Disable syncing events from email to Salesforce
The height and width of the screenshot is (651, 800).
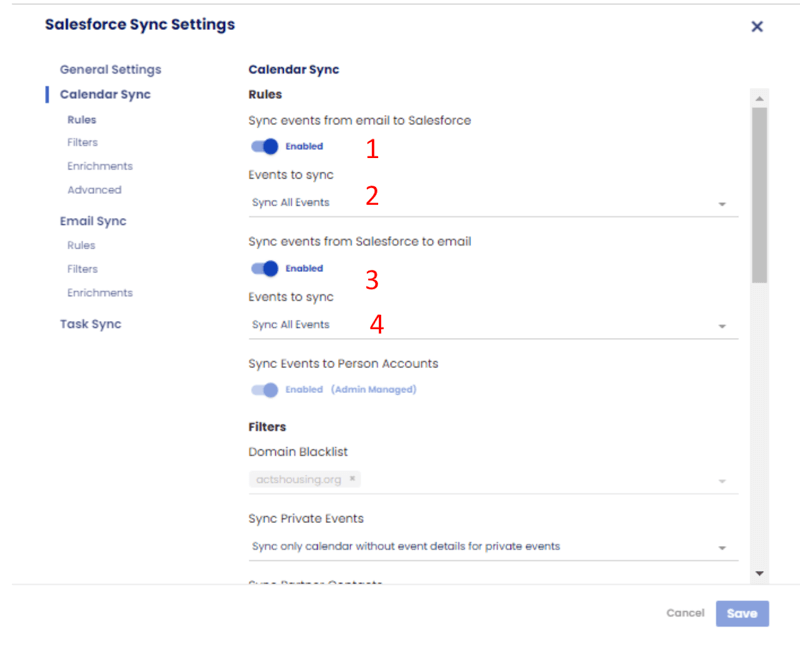(x=266, y=146)
